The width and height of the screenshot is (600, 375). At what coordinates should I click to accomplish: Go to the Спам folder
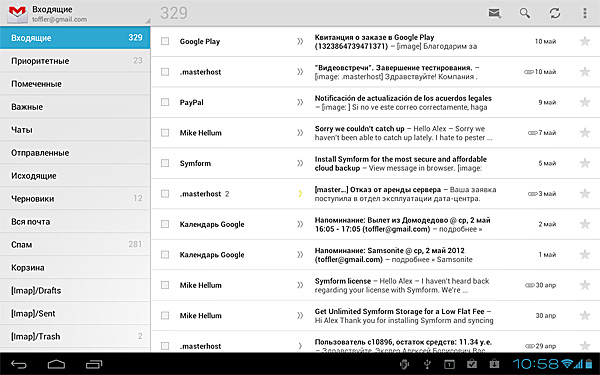[x=75, y=245]
